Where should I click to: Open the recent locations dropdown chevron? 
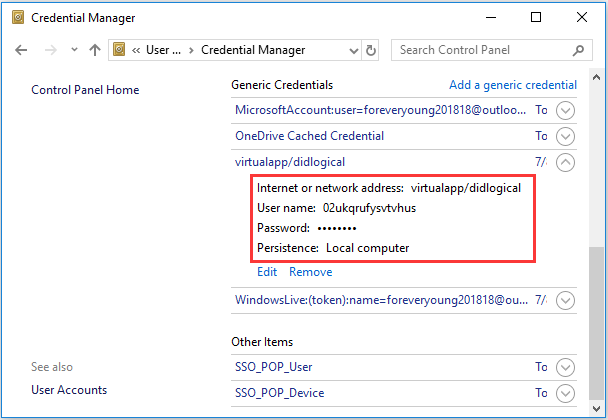coord(74,50)
